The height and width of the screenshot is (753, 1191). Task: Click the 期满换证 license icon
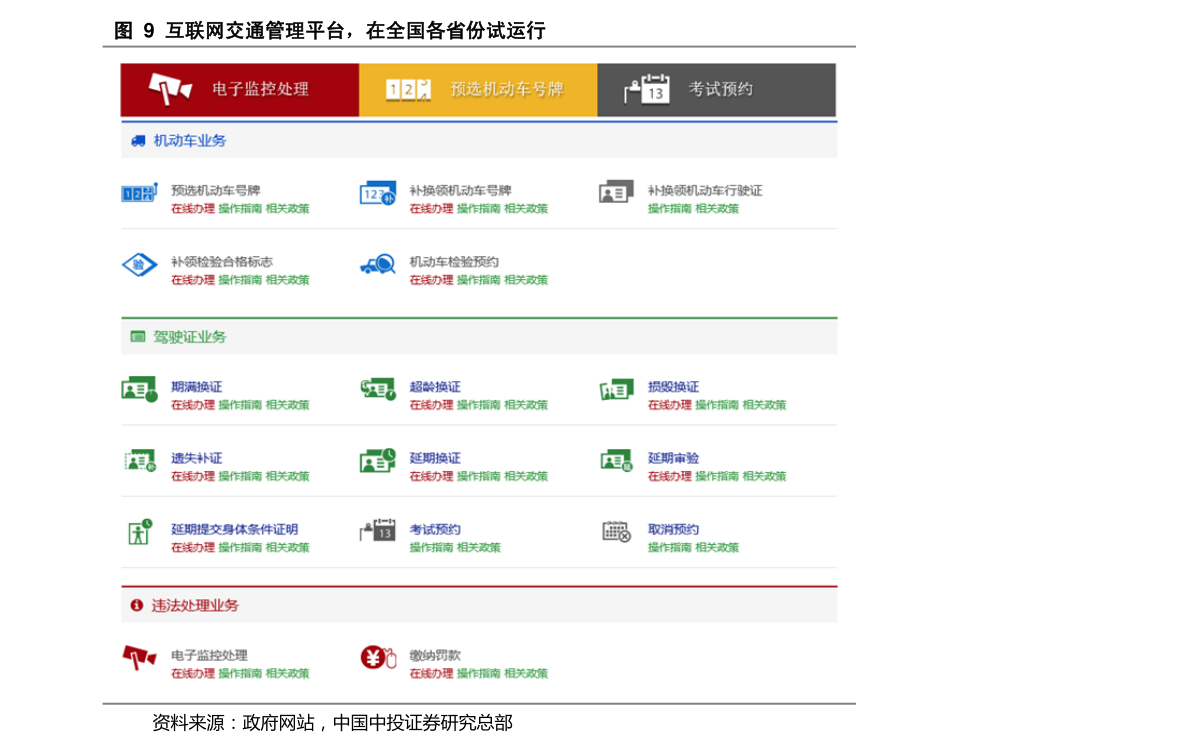tap(140, 389)
